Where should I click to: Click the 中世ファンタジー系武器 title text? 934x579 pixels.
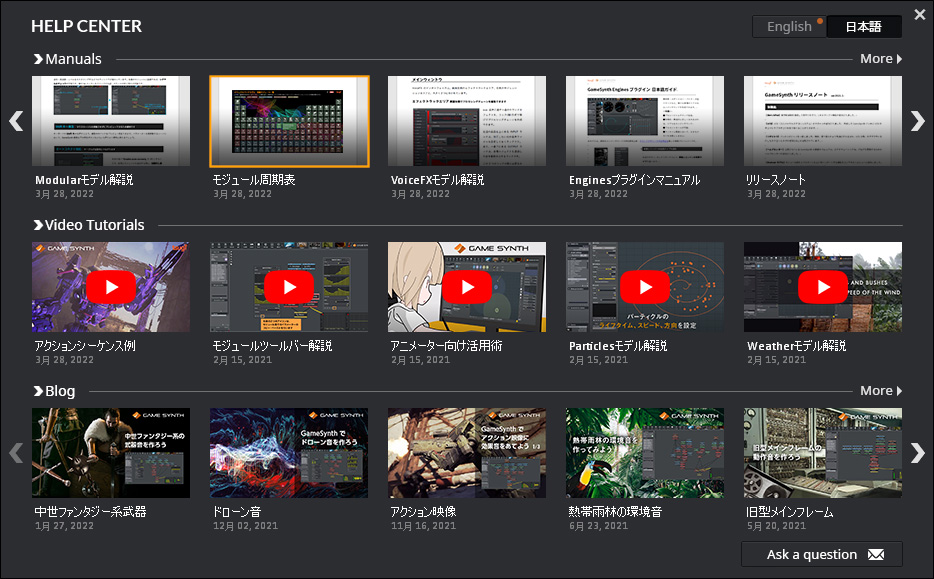[91, 512]
